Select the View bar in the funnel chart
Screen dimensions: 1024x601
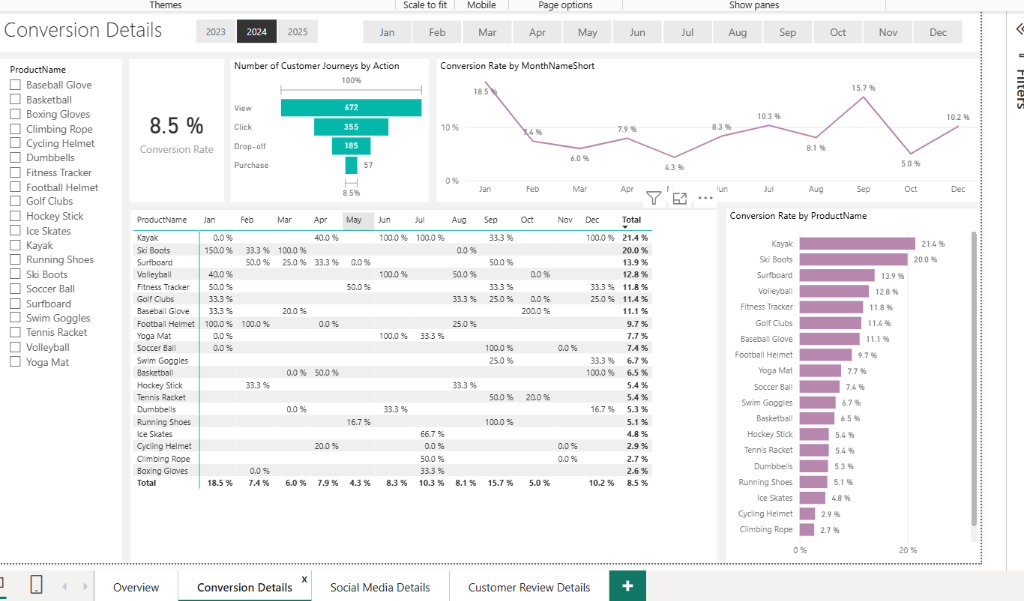[351, 107]
